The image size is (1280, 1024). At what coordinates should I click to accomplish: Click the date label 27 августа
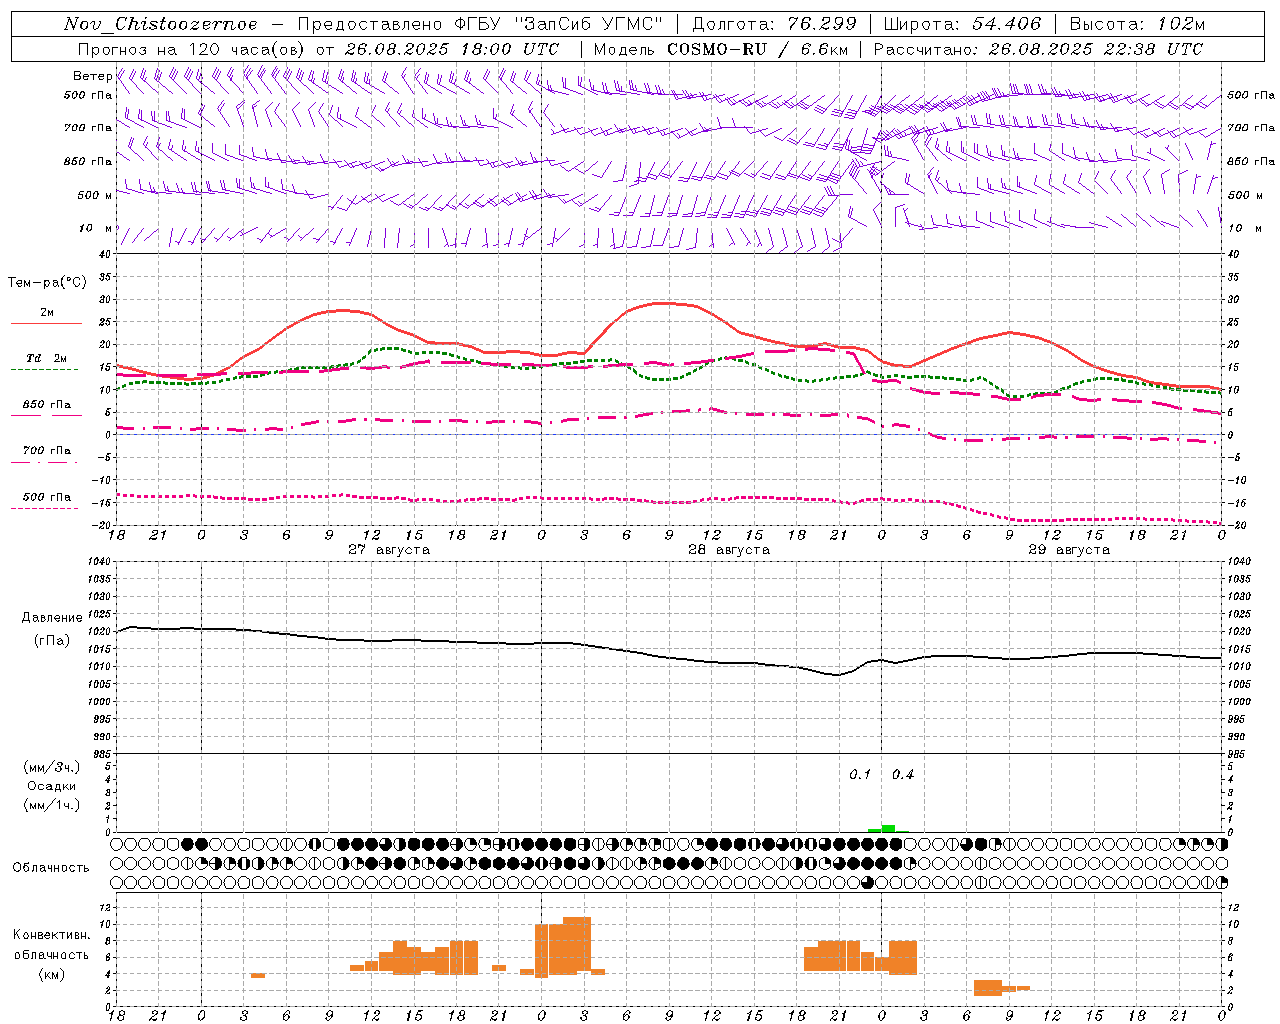pos(389,550)
